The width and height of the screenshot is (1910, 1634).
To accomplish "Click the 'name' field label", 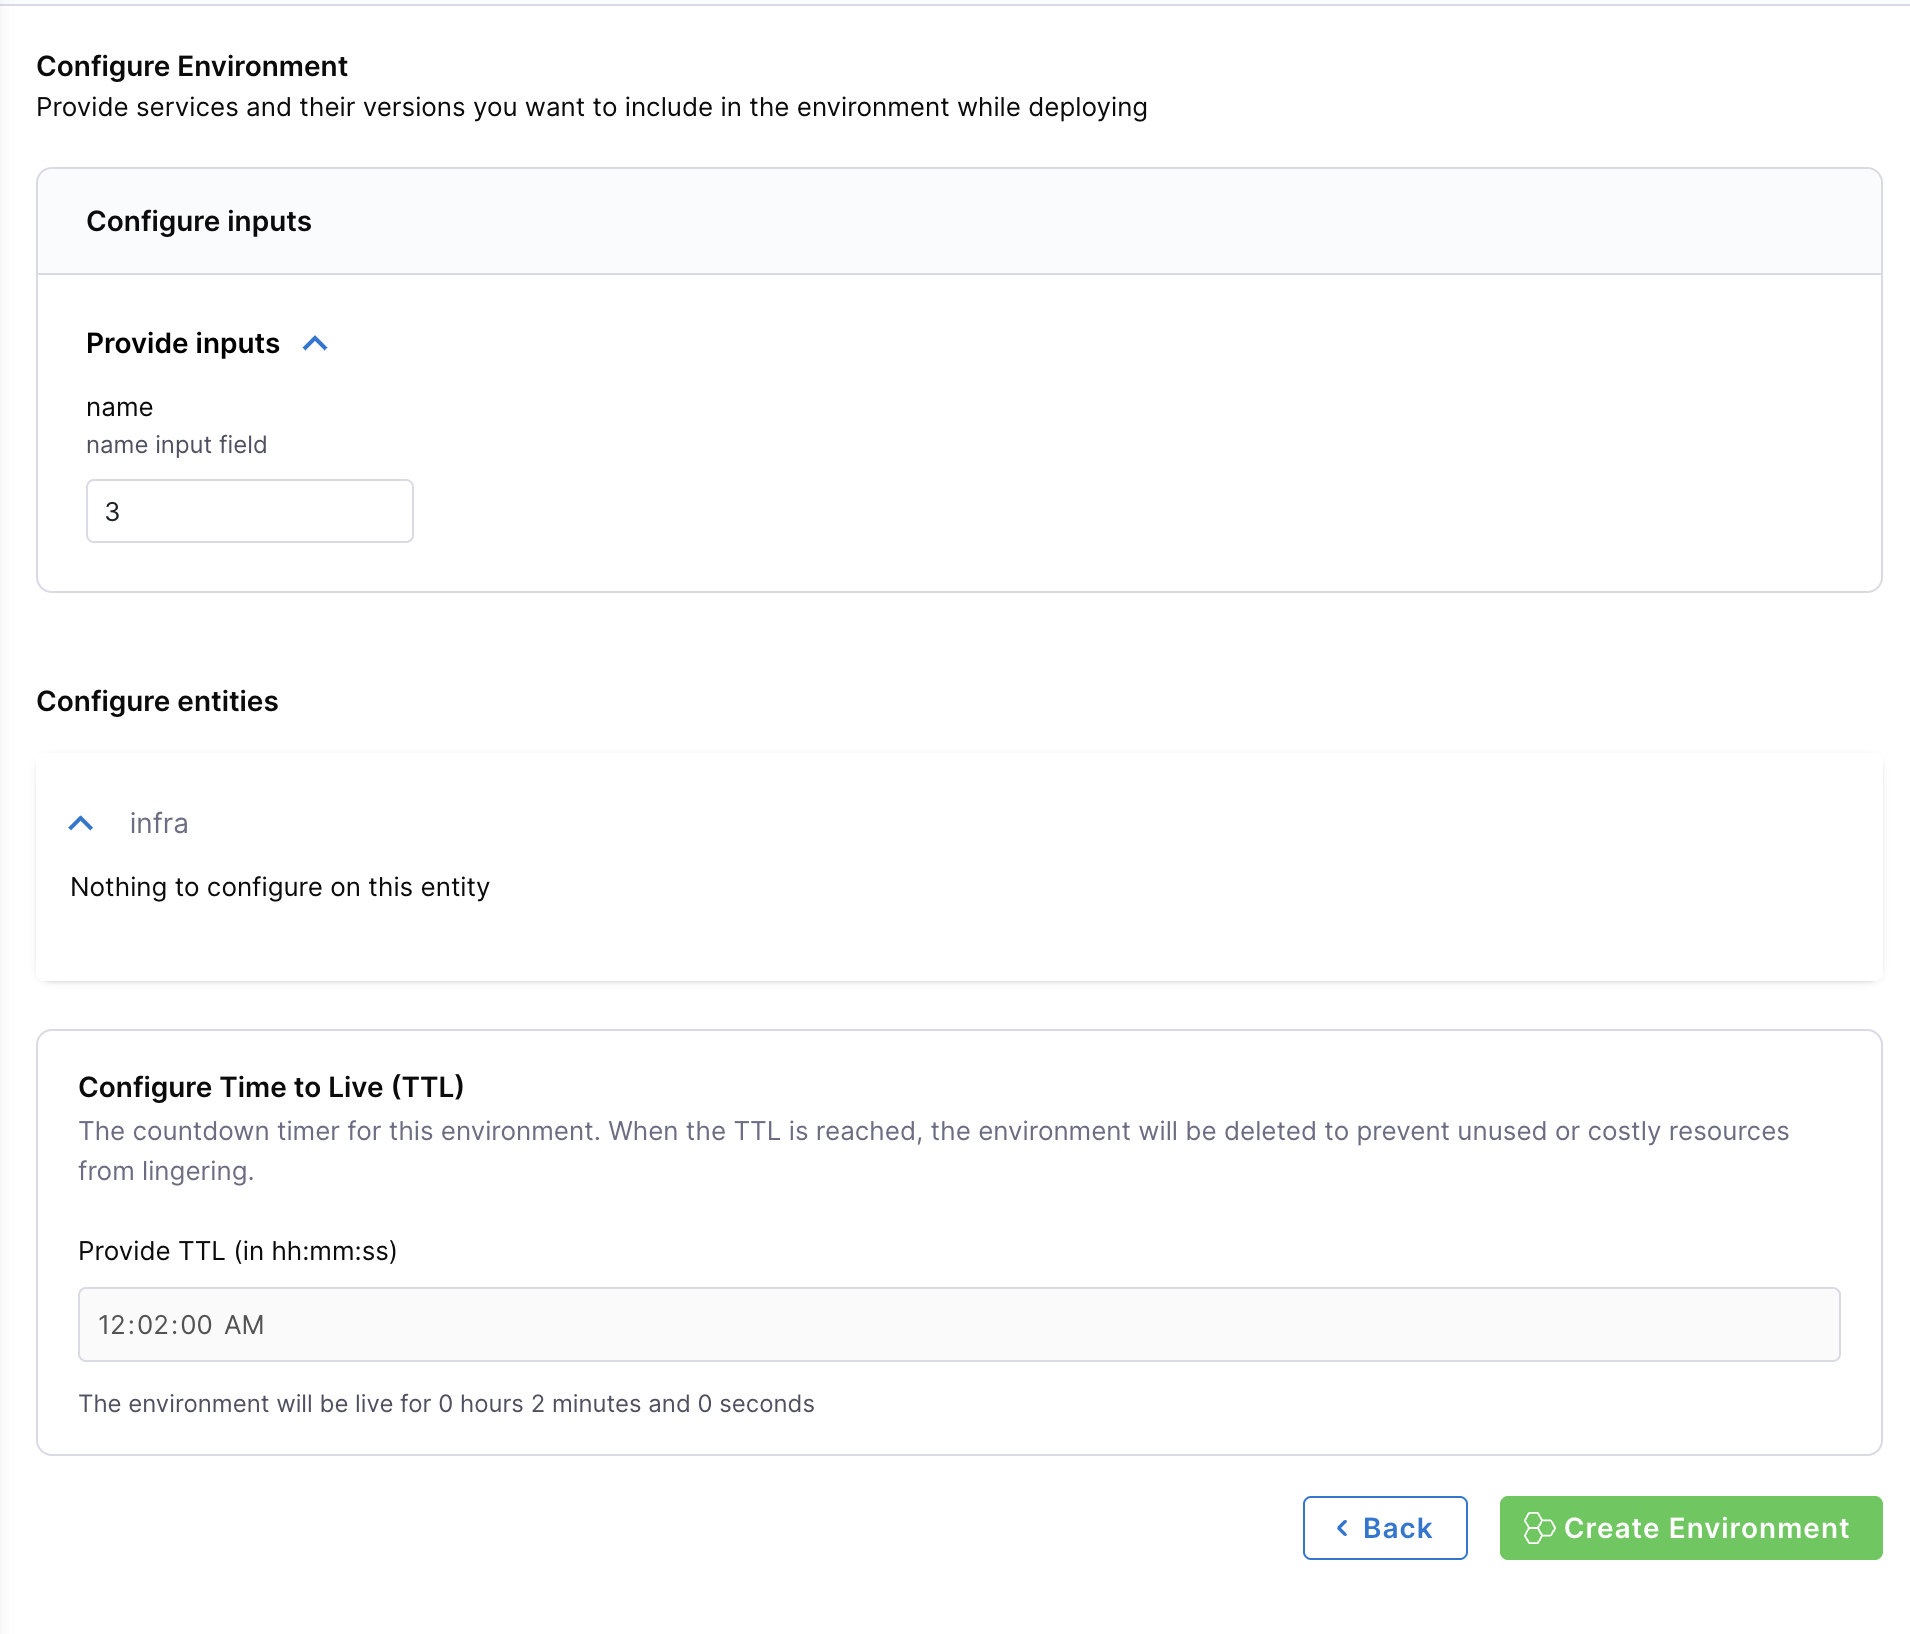I will pyautogui.click(x=119, y=407).
